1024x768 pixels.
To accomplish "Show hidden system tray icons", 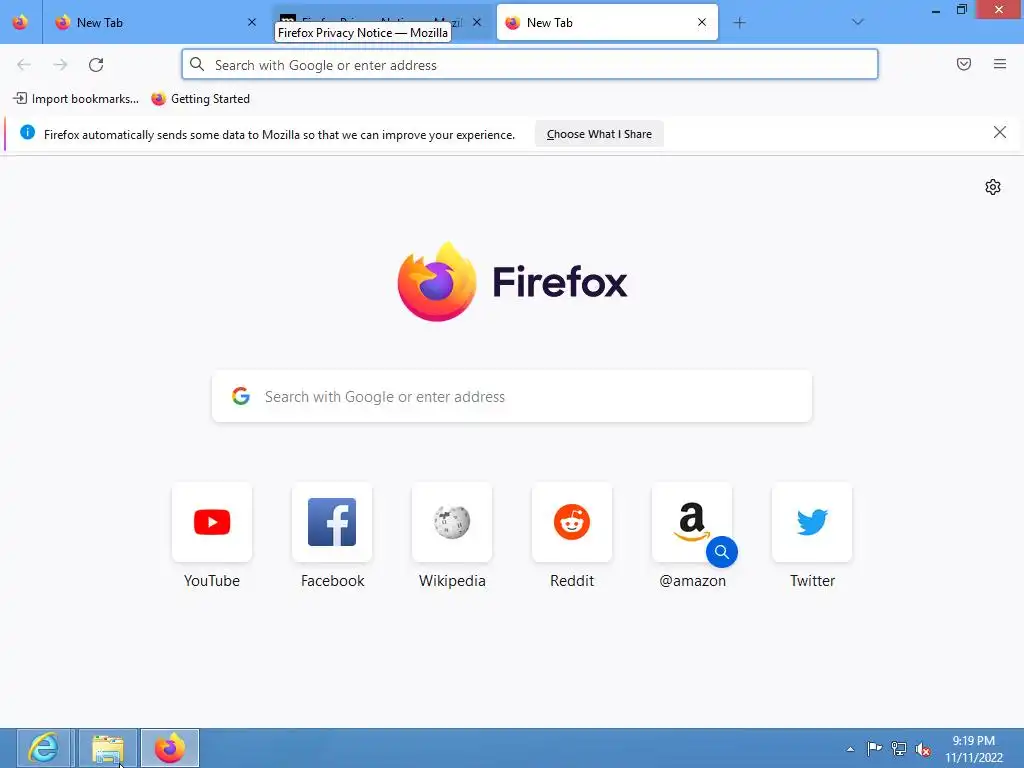I will 850,749.
